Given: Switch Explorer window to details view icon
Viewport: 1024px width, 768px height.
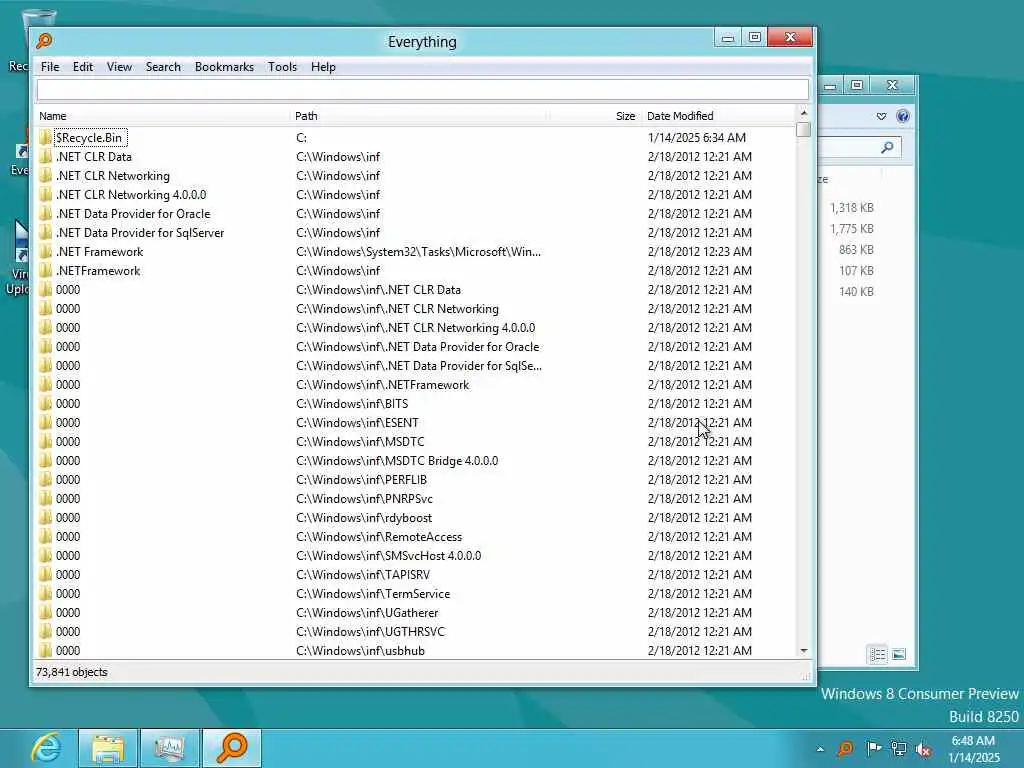Looking at the screenshot, I should (x=878, y=654).
